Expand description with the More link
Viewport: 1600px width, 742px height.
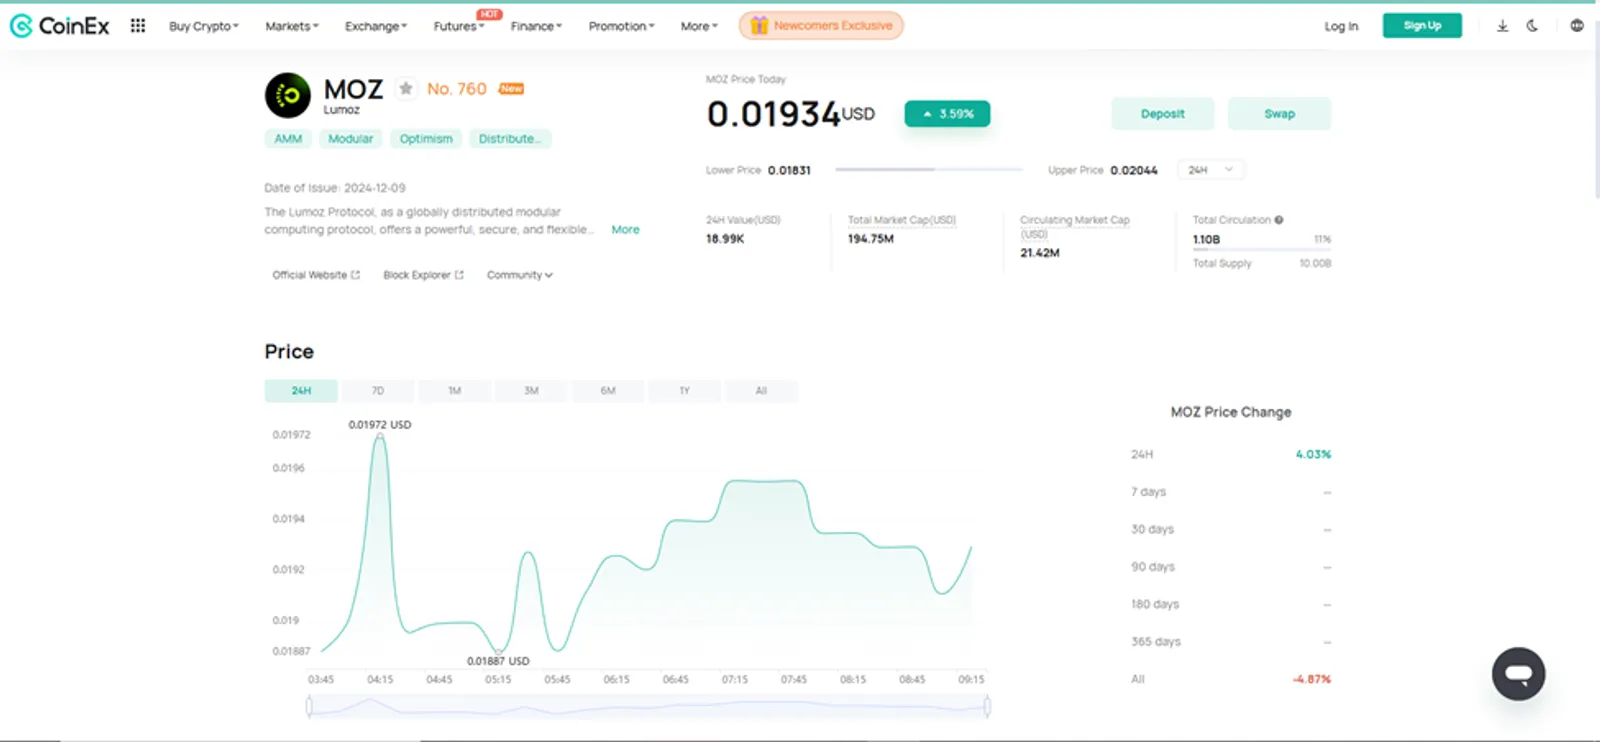(625, 230)
